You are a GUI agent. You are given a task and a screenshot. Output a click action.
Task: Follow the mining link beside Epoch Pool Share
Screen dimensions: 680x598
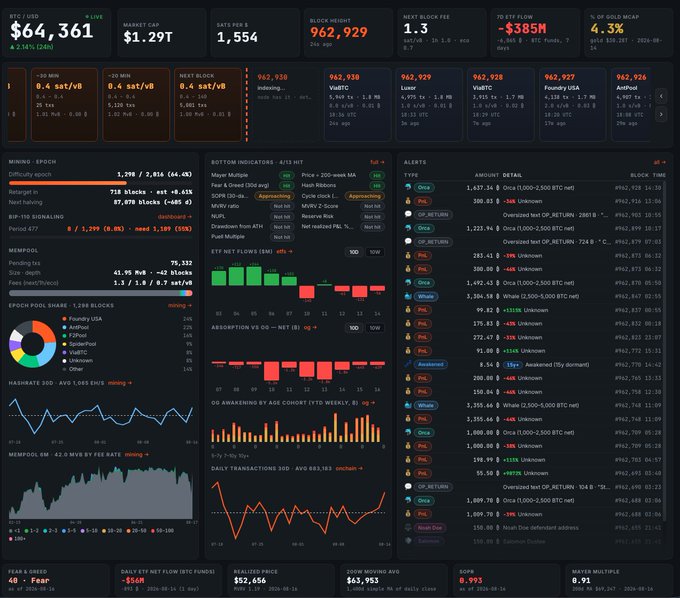[x=180, y=305]
